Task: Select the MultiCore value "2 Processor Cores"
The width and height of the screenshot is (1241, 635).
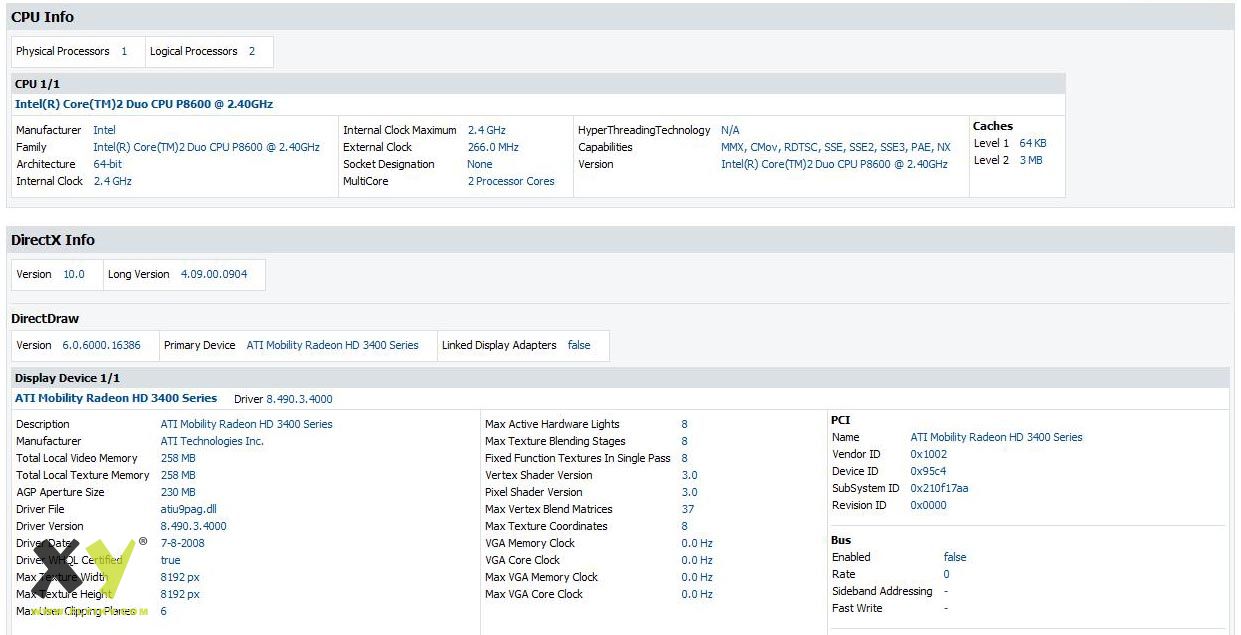Action: pos(511,181)
